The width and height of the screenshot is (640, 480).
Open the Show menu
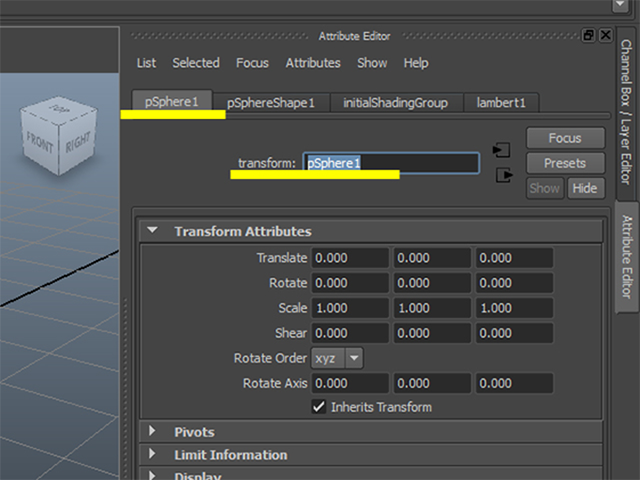(372, 63)
